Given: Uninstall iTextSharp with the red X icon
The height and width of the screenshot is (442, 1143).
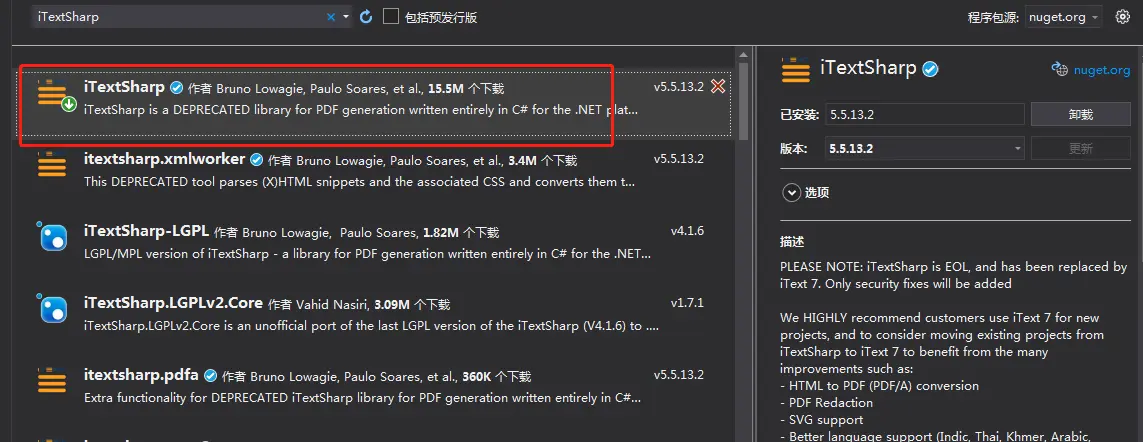Looking at the screenshot, I should click(x=717, y=87).
